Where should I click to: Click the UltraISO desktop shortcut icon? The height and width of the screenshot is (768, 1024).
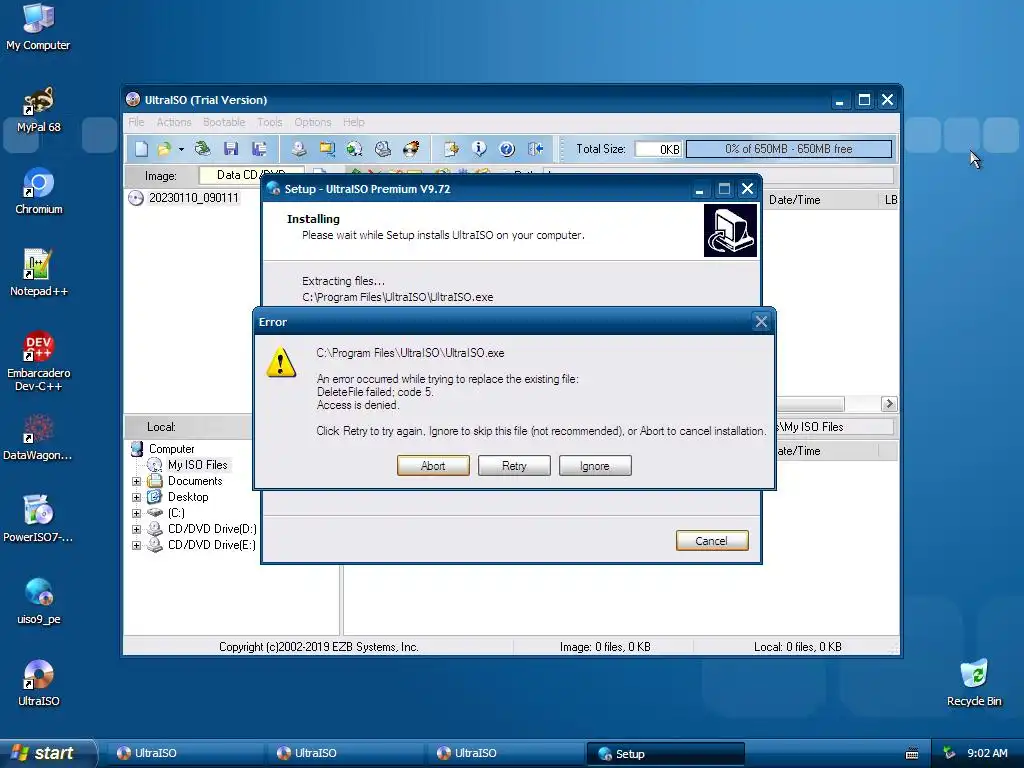coord(39,683)
